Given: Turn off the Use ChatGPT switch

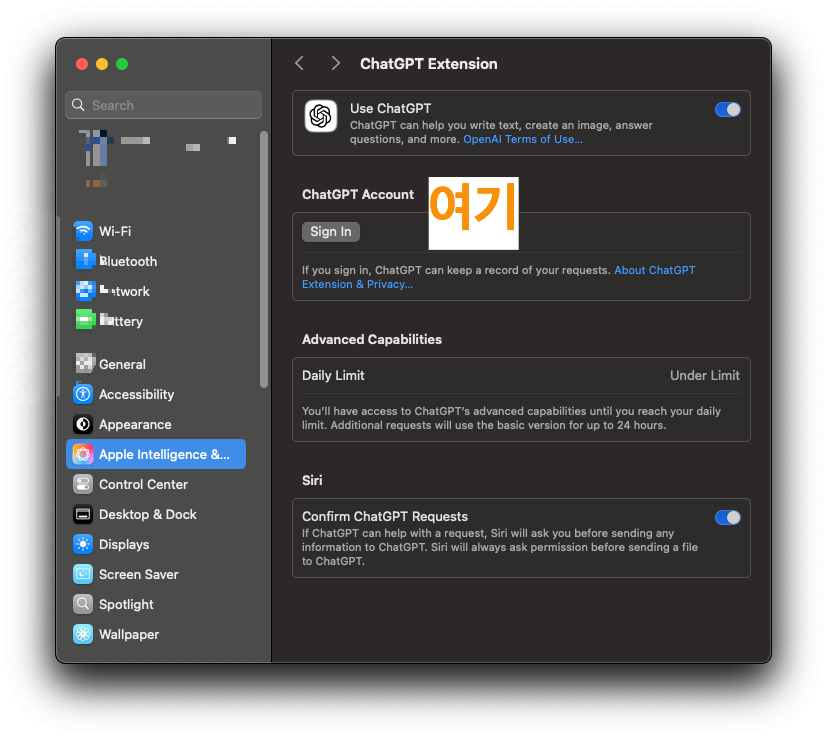Looking at the screenshot, I should 727,110.
